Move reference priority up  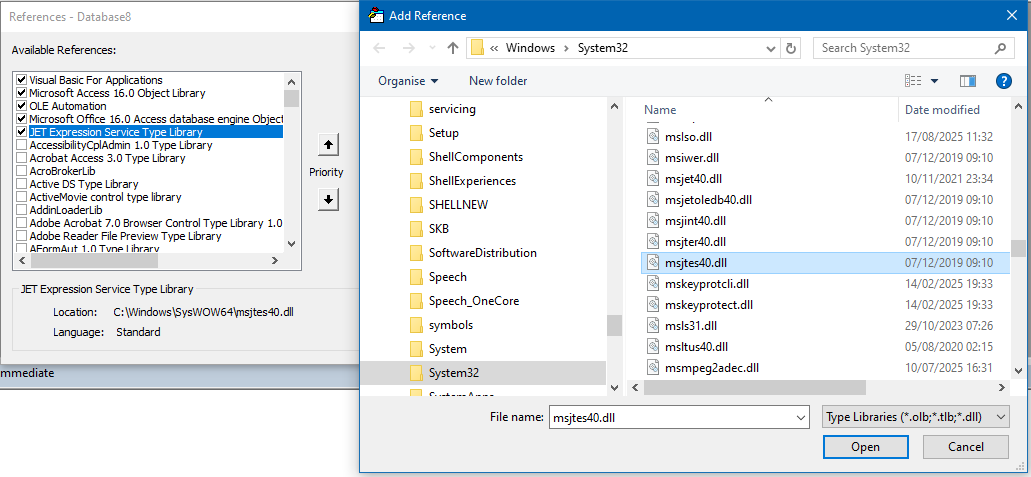click(327, 144)
